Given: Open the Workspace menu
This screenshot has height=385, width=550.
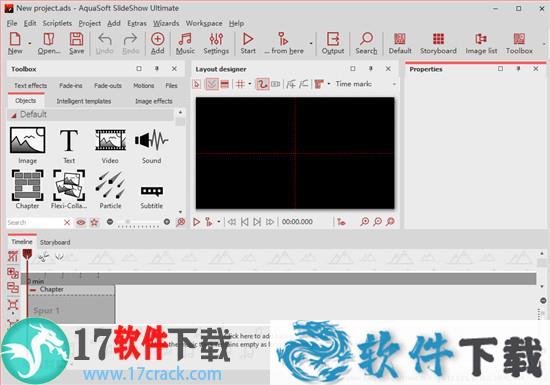Looking at the screenshot, I should (x=204, y=23).
